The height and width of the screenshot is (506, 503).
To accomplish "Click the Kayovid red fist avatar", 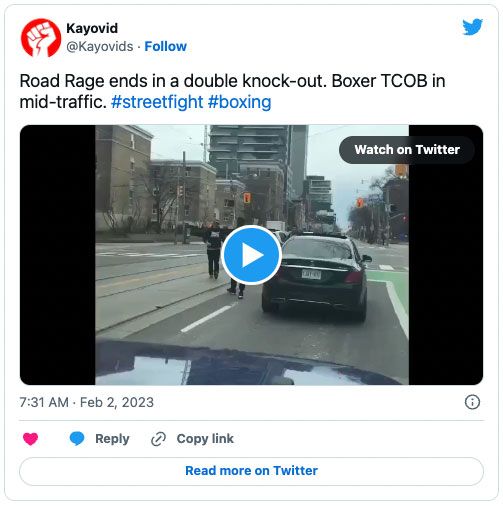I will [x=41, y=38].
